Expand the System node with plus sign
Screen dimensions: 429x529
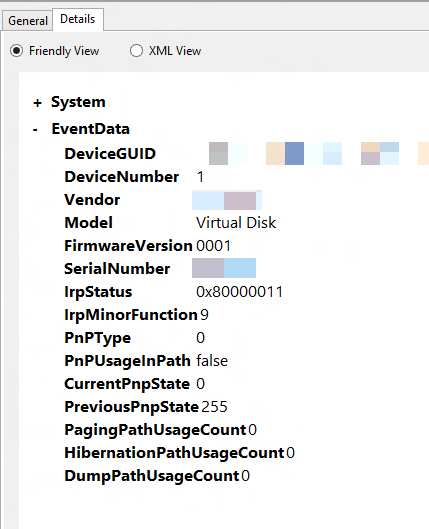37,103
